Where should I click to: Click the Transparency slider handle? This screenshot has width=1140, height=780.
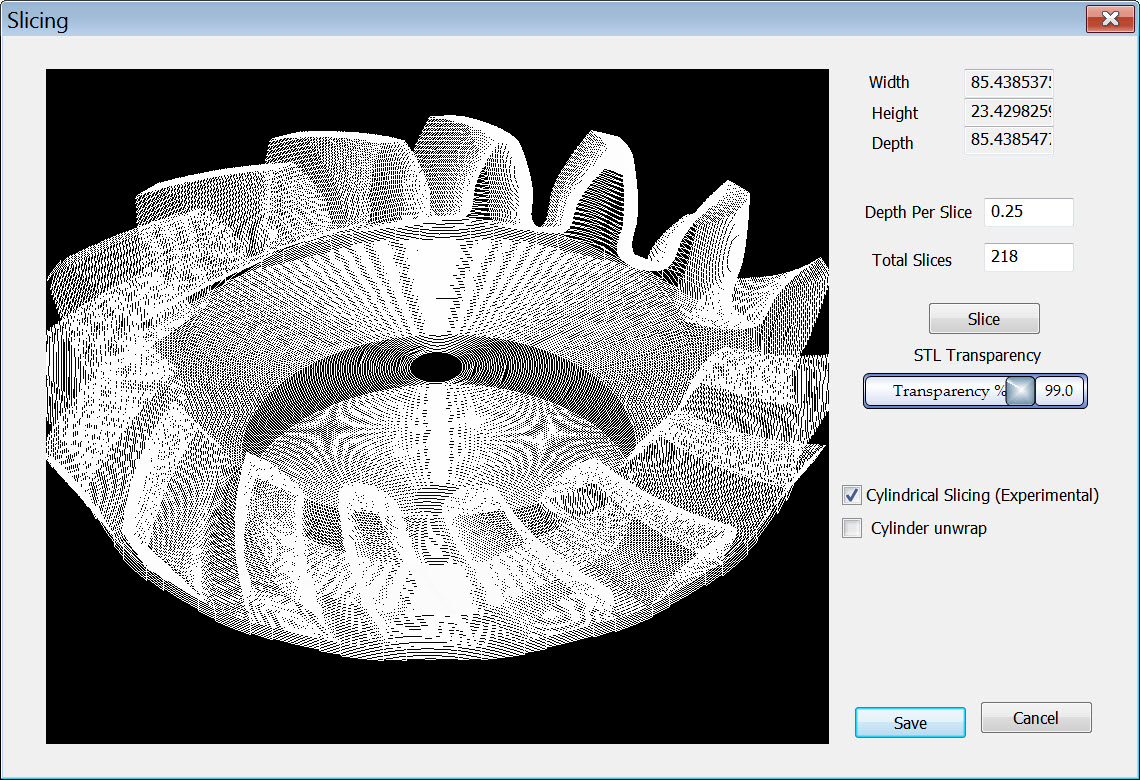click(1019, 391)
